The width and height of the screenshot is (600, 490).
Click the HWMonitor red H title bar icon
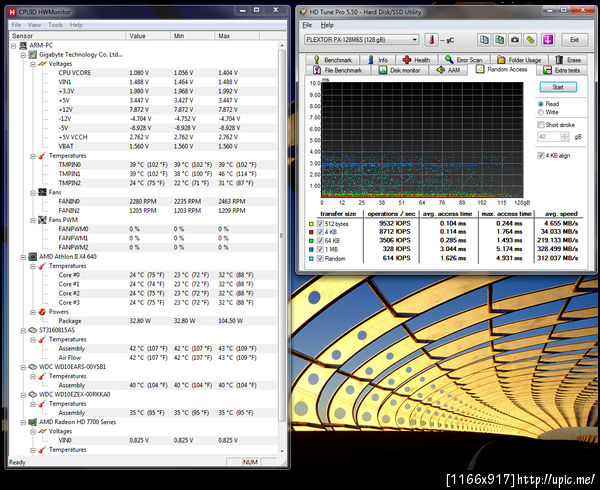(13, 12)
